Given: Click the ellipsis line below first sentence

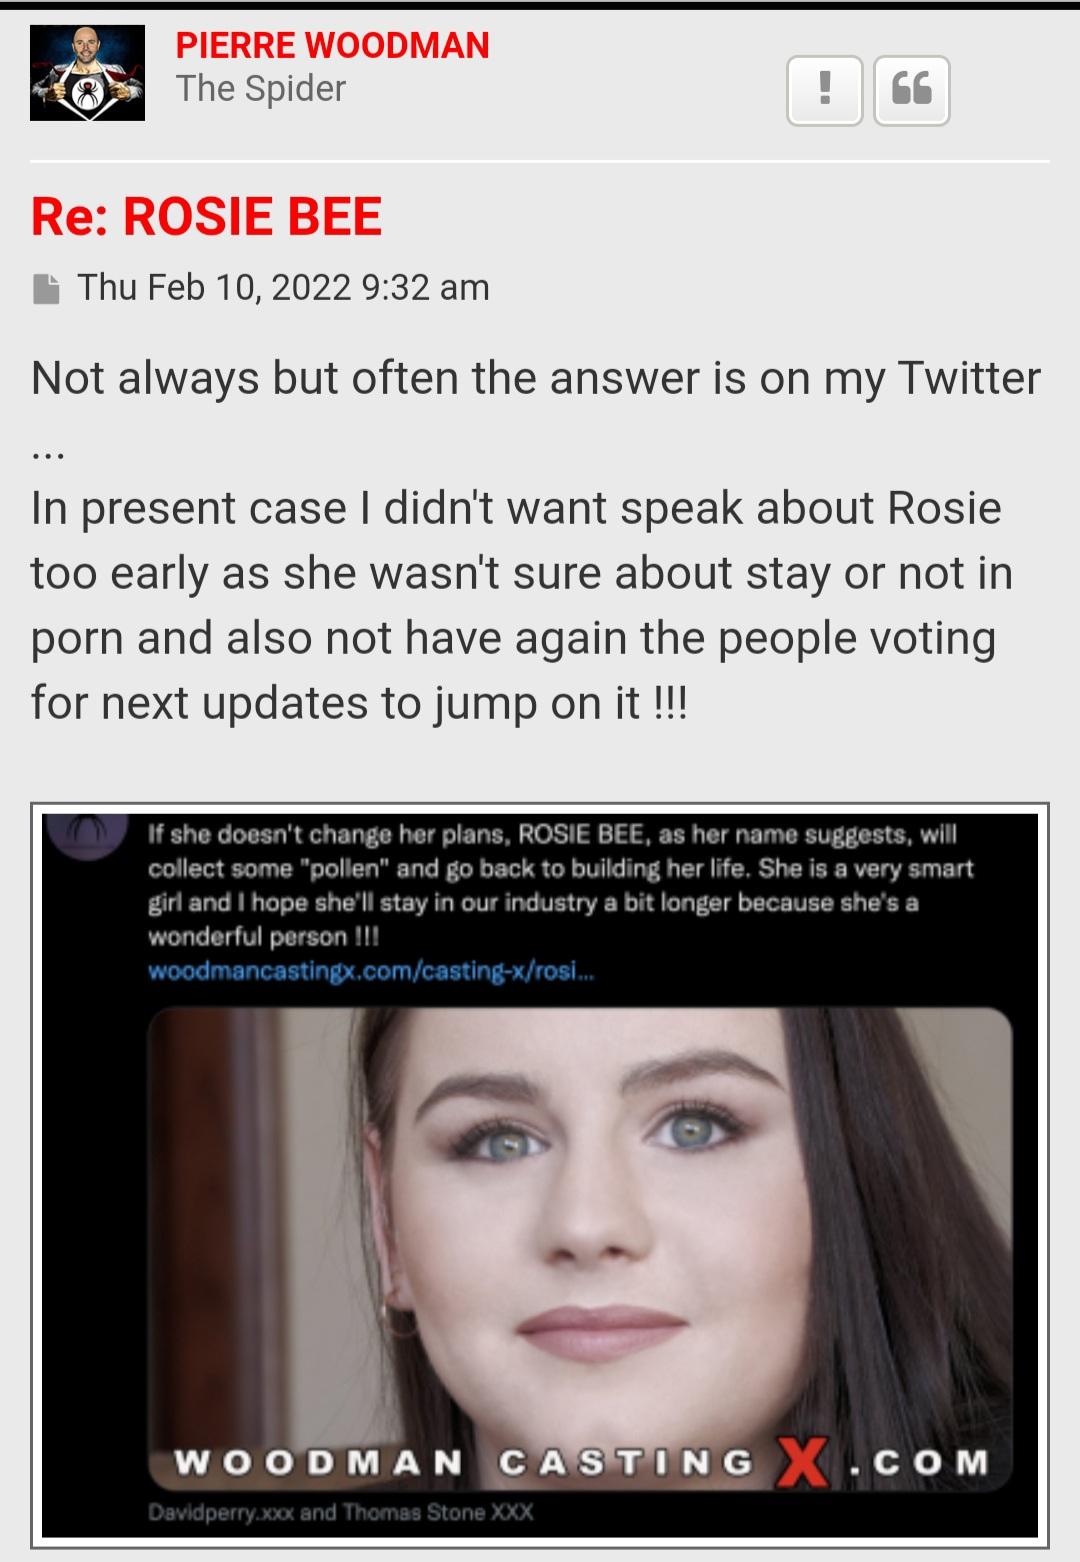Looking at the screenshot, I should tap(48, 453).
